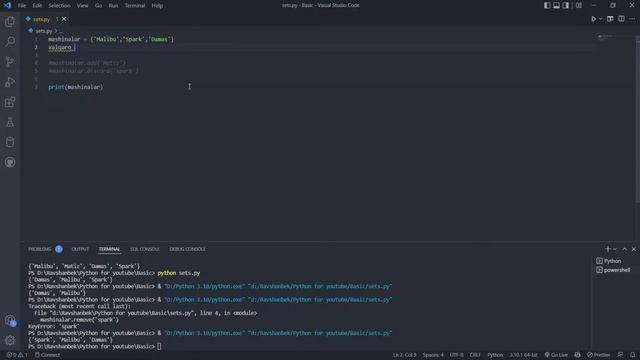Toggle the primary side bar layout

click(547, 5)
